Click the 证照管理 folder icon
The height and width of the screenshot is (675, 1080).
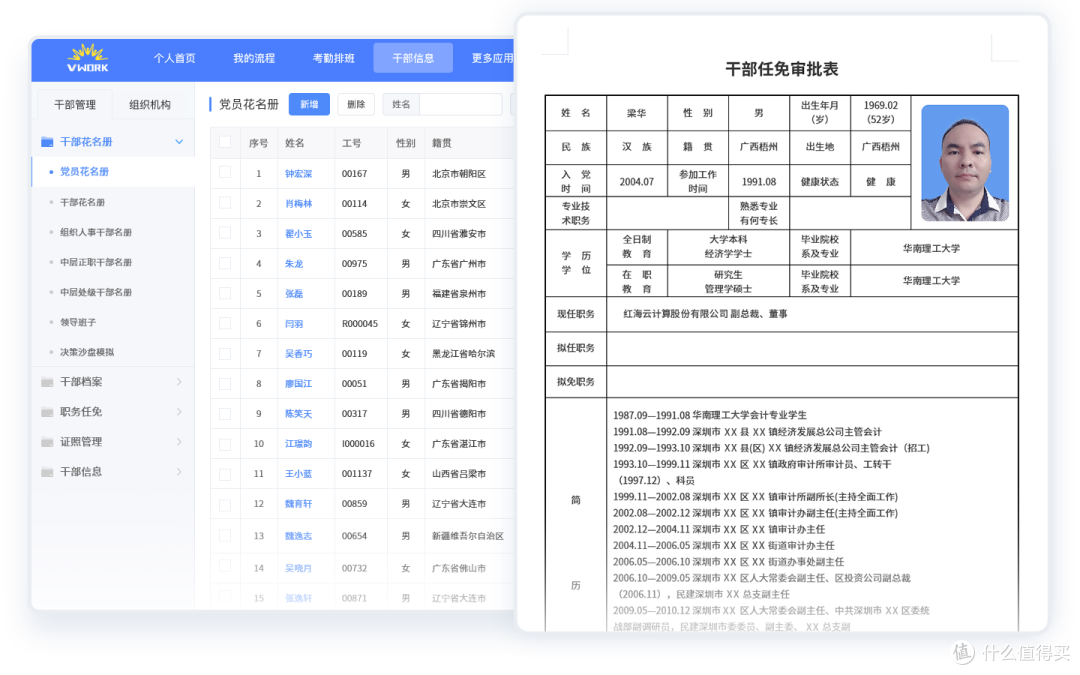pyautogui.click(x=47, y=442)
